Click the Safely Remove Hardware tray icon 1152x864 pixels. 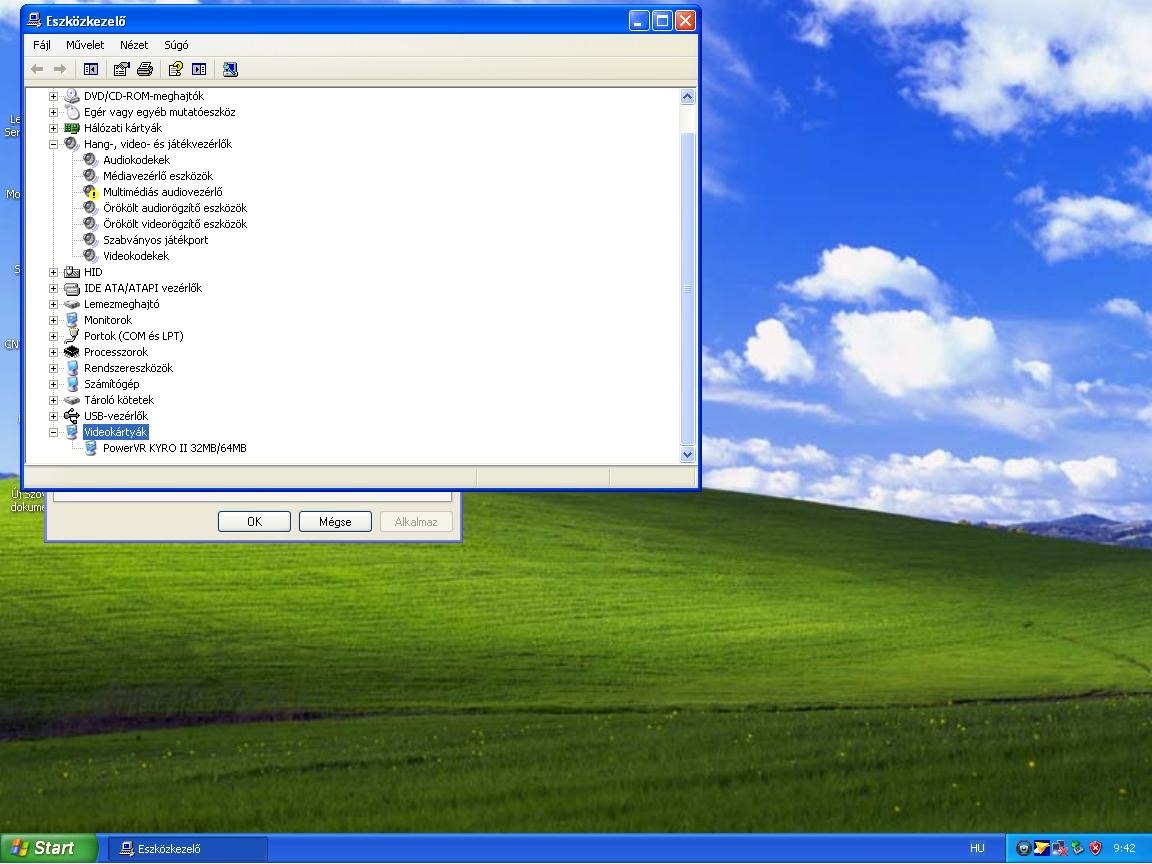coord(1078,849)
